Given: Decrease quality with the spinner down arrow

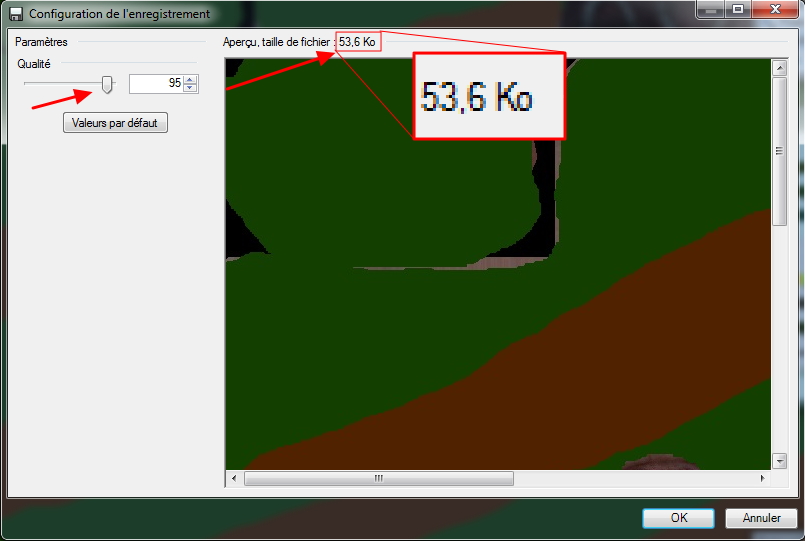Looking at the screenshot, I should [190, 88].
